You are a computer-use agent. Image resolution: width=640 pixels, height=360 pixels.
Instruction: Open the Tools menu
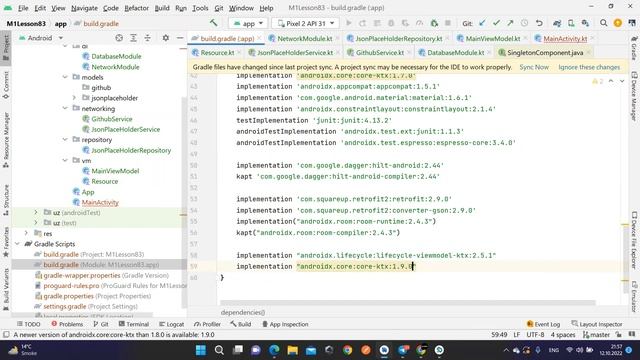coord(200,8)
